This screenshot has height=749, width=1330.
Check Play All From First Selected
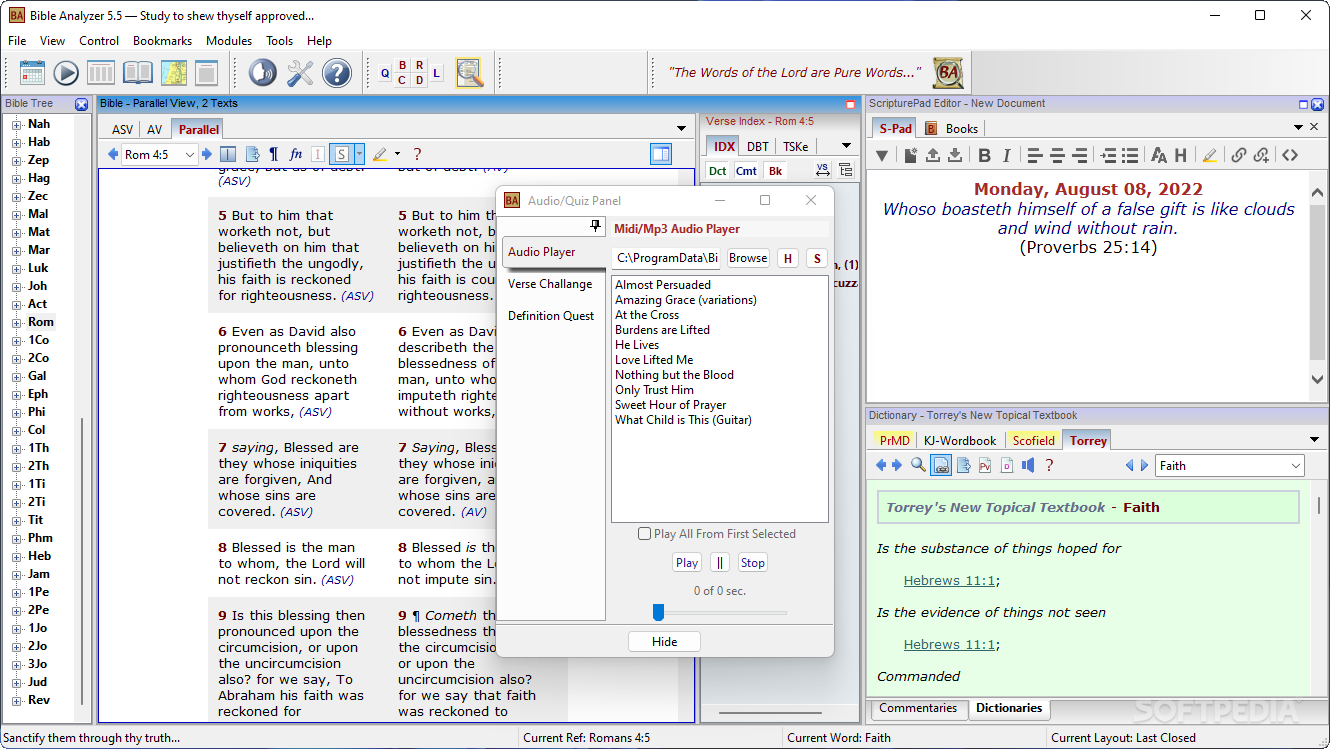click(x=645, y=534)
